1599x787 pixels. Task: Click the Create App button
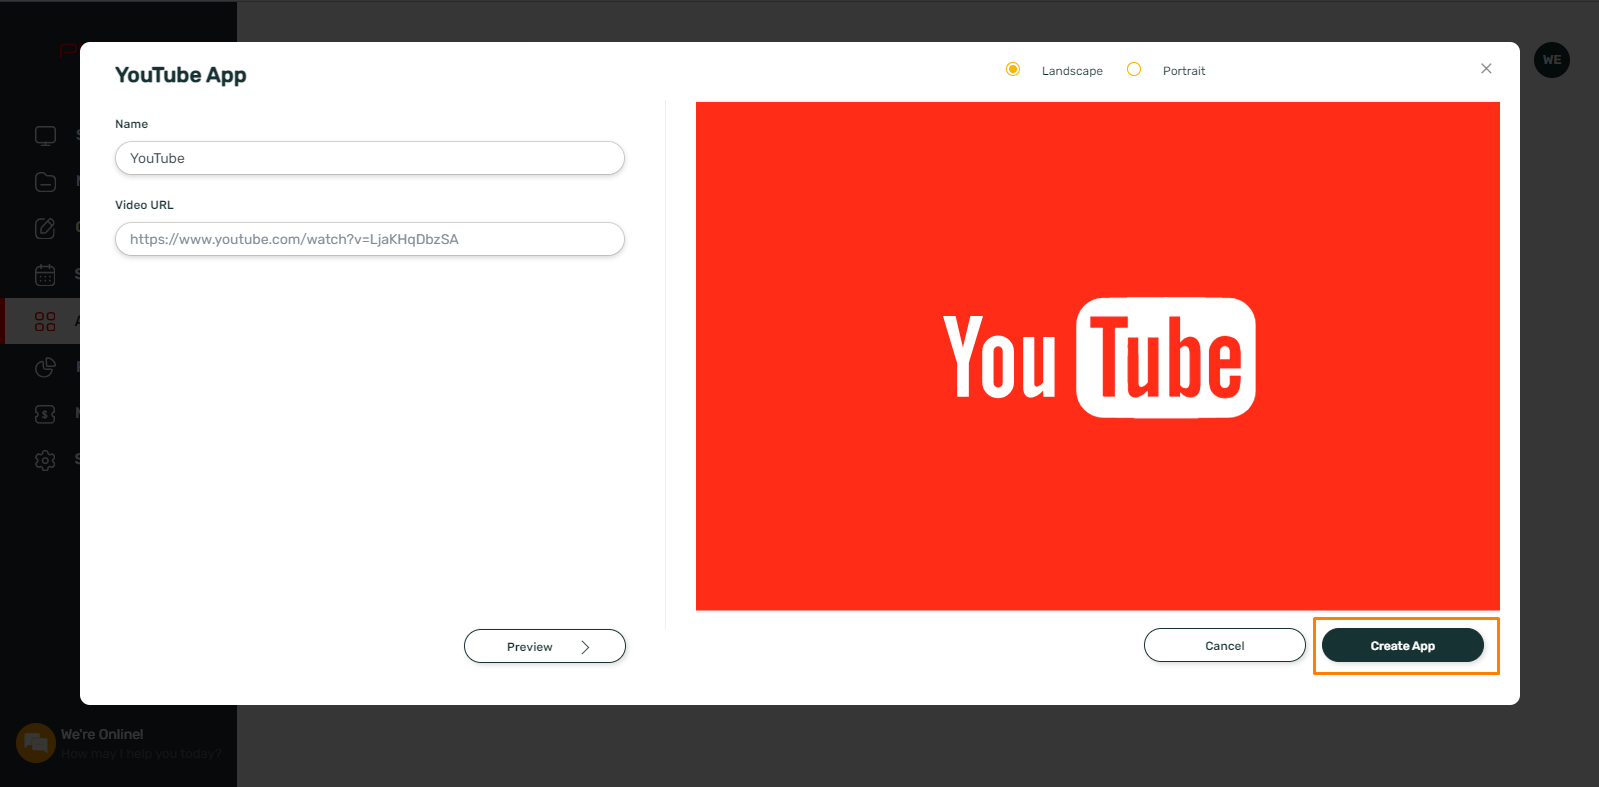click(1402, 645)
